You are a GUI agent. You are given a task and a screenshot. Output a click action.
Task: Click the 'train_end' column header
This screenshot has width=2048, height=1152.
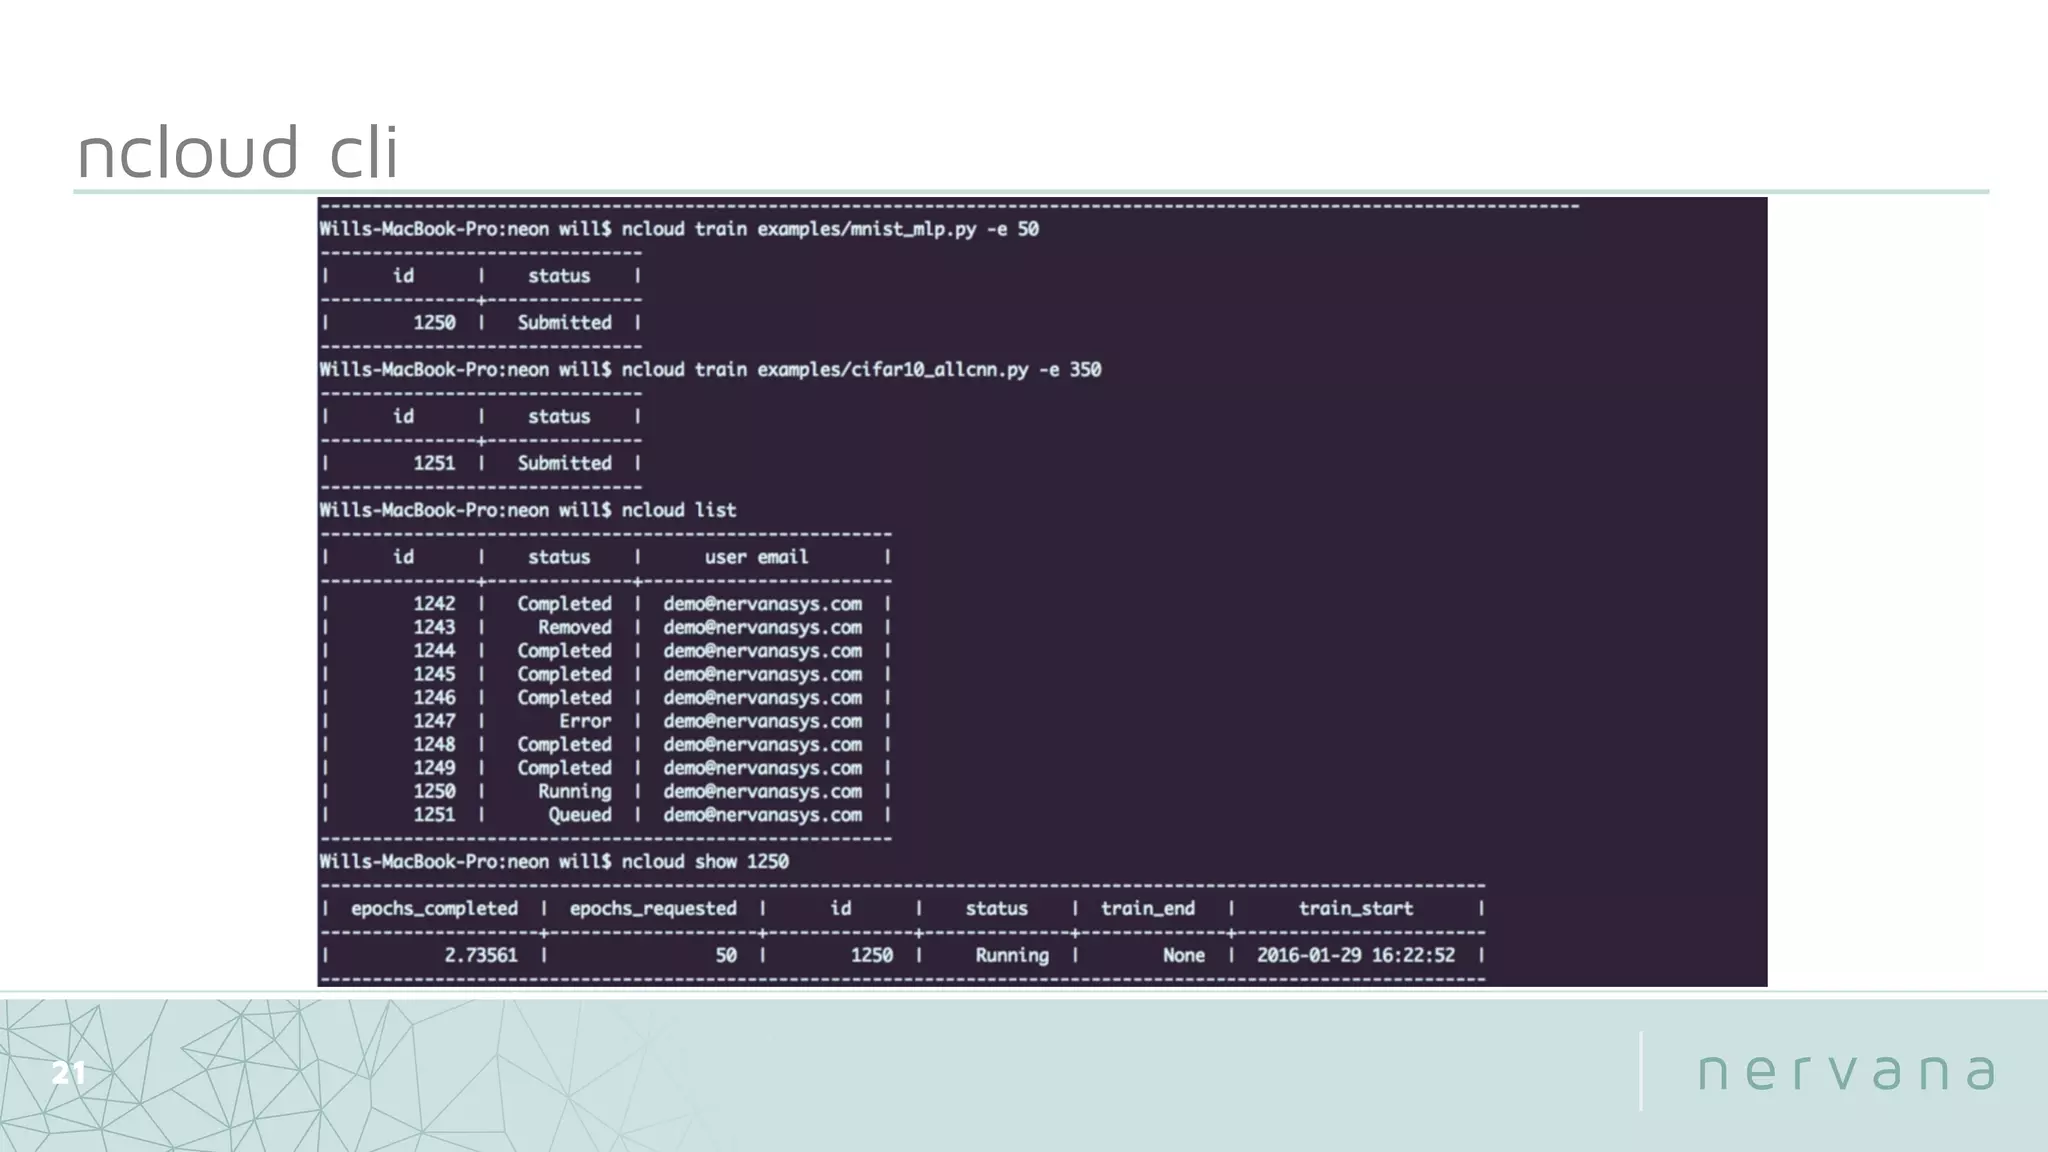pyautogui.click(x=1148, y=909)
